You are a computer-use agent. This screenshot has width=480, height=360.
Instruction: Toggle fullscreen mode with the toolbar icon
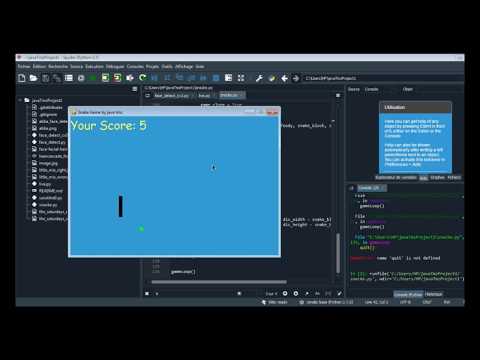[x=241, y=78]
